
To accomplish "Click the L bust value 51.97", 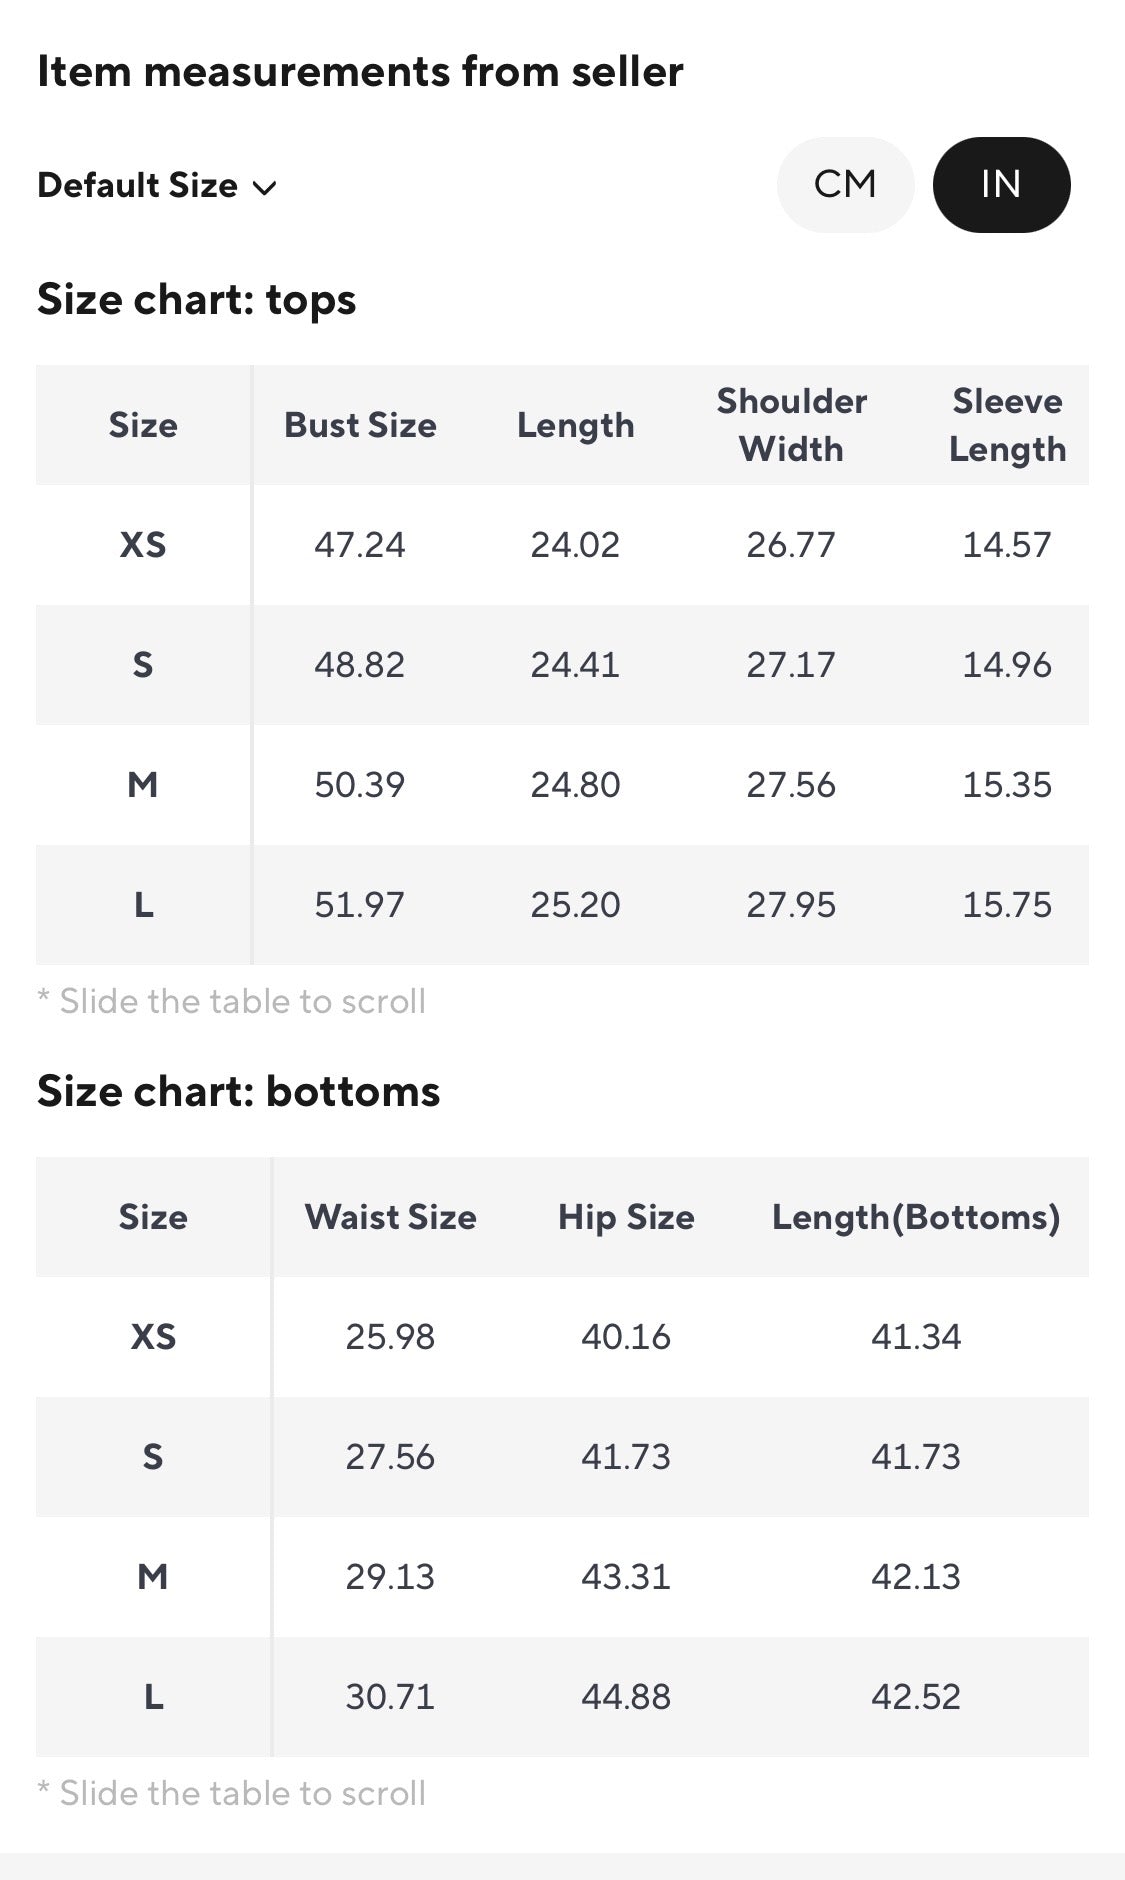I will 360,905.
